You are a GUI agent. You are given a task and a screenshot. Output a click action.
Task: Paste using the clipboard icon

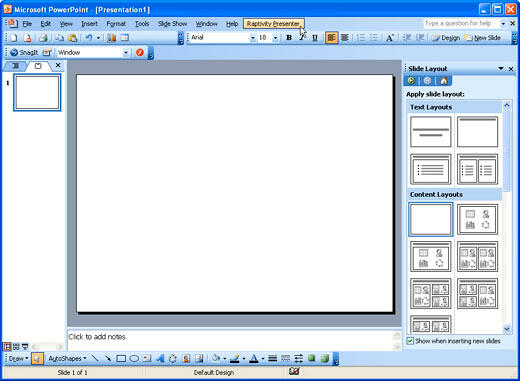[x=73, y=38]
